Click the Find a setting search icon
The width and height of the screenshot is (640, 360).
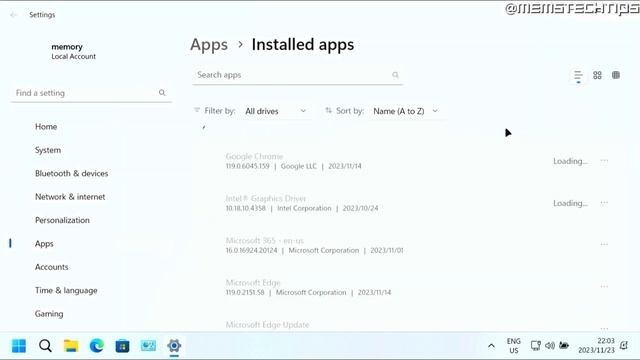coord(162,93)
